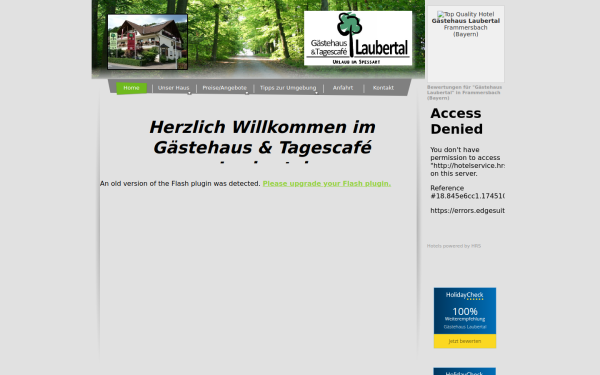Click the partially visible lower HolidayCheck badge

(465, 372)
